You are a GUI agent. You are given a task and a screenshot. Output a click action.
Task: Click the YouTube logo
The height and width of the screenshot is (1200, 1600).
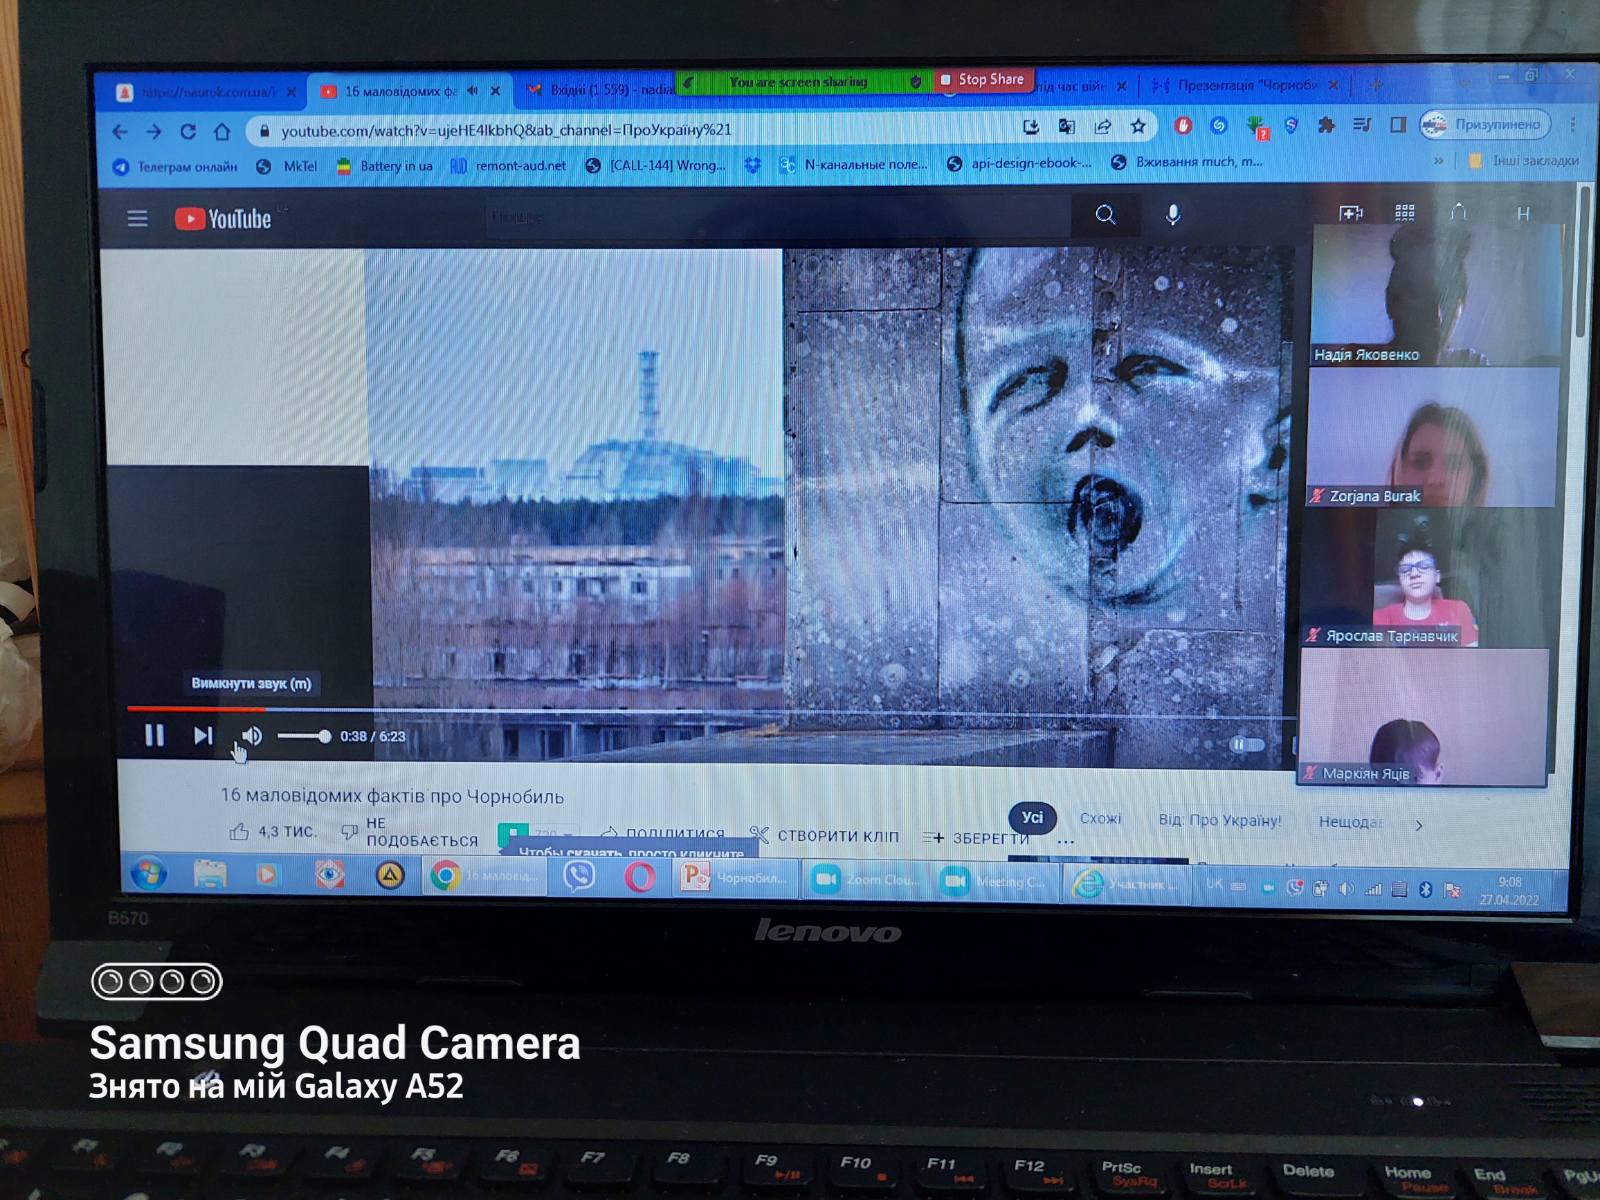[223, 218]
